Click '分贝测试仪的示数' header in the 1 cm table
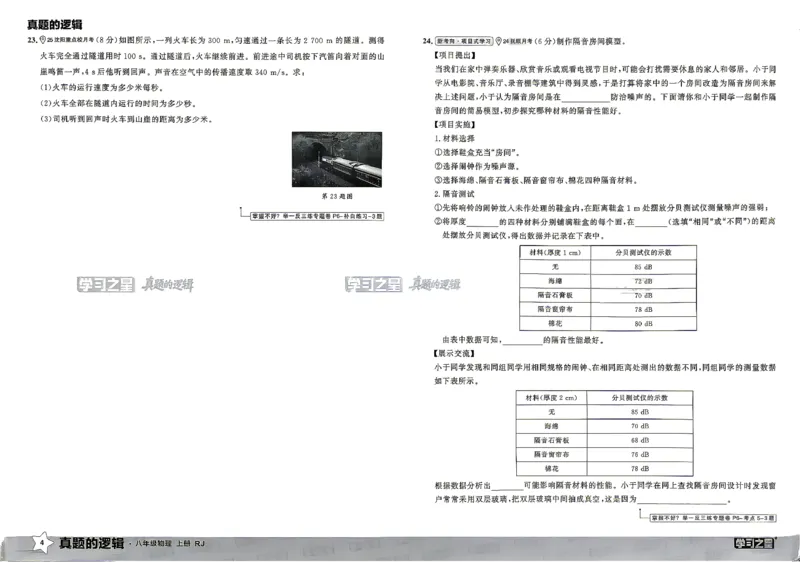 (x=643, y=253)
